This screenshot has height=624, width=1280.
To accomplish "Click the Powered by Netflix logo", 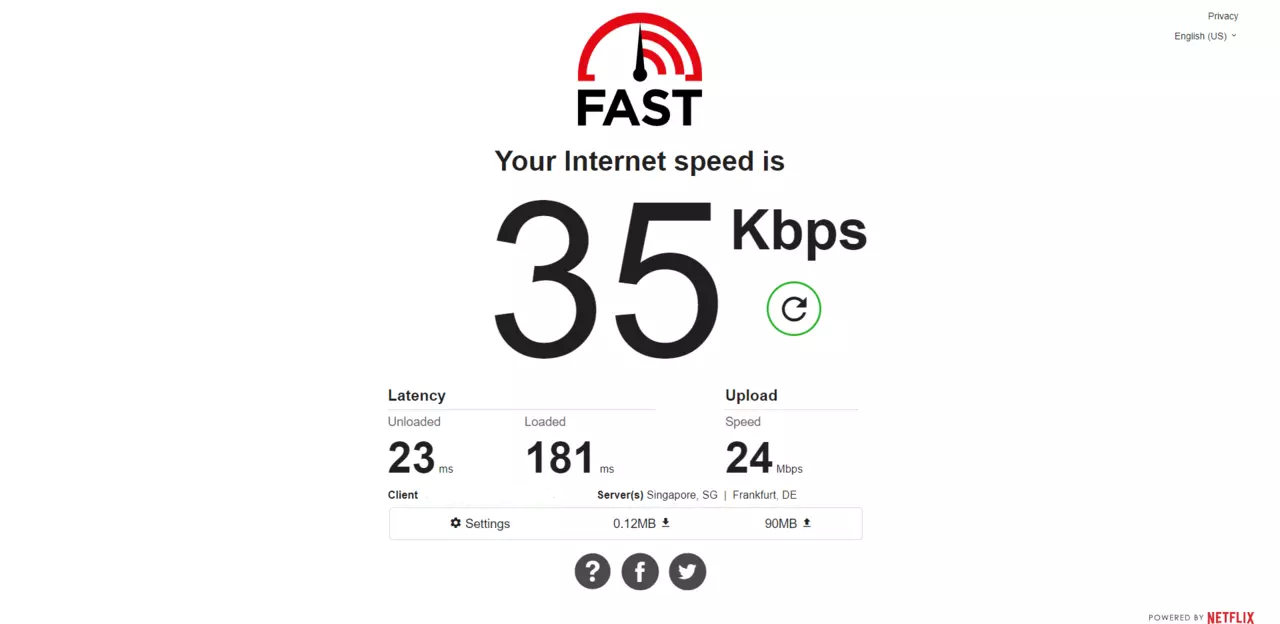I will 1201,618.
